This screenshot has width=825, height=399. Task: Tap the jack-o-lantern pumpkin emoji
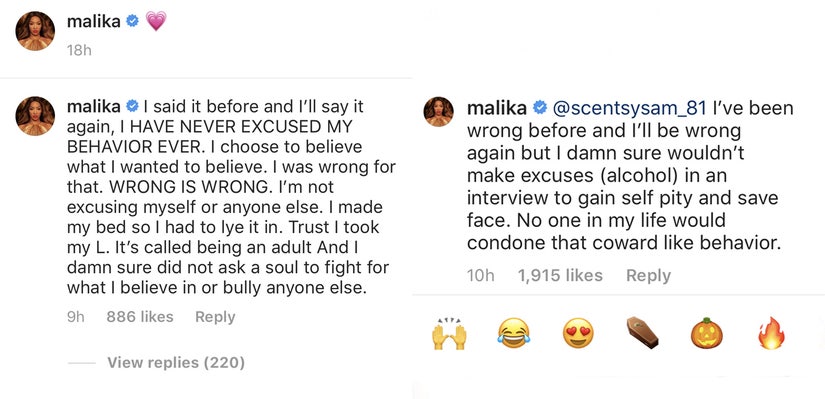point(707,334)
